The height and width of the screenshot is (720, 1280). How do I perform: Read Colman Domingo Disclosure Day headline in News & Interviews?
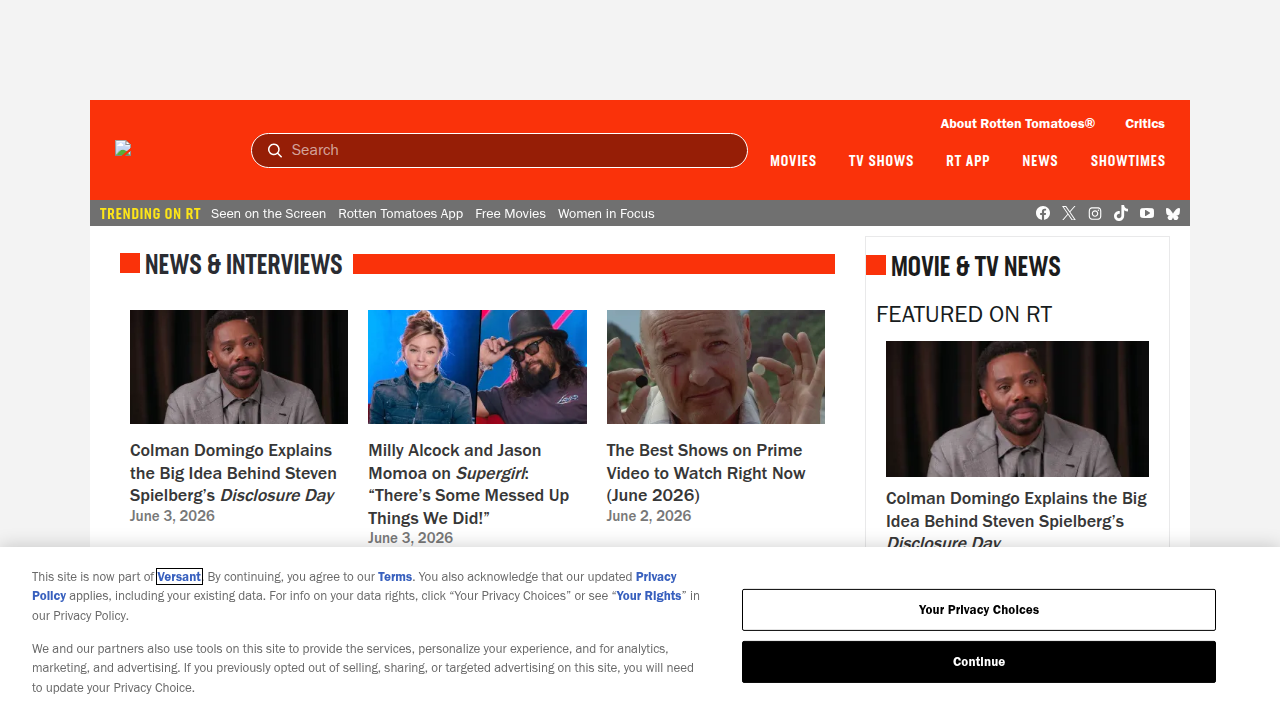point(233,473)
